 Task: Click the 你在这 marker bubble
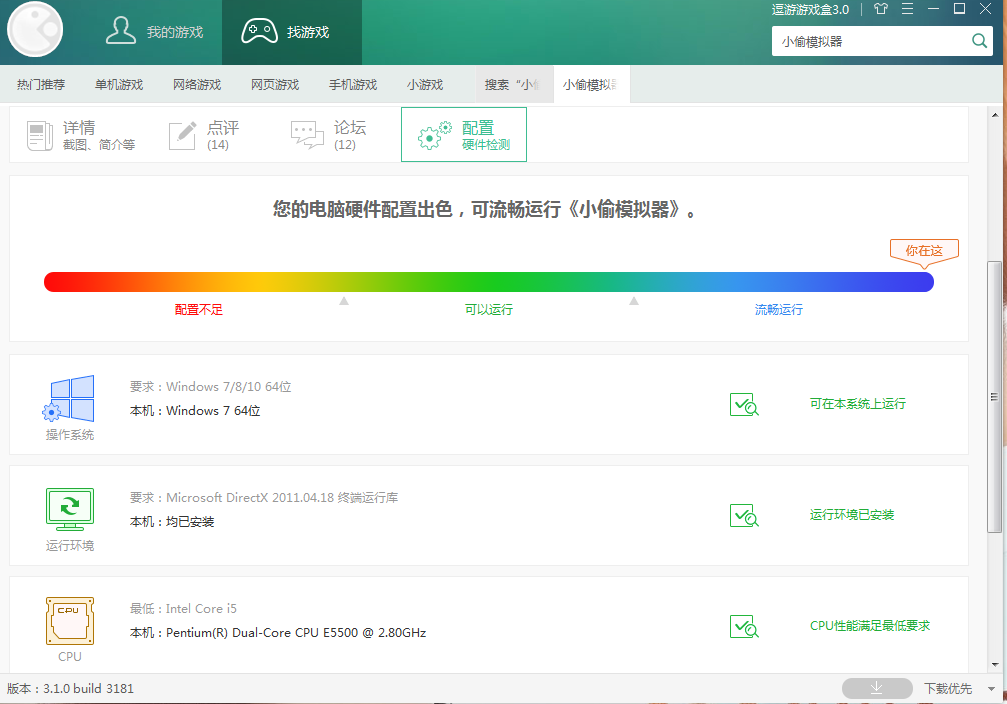pyautogui.click(x=924, y=251)
